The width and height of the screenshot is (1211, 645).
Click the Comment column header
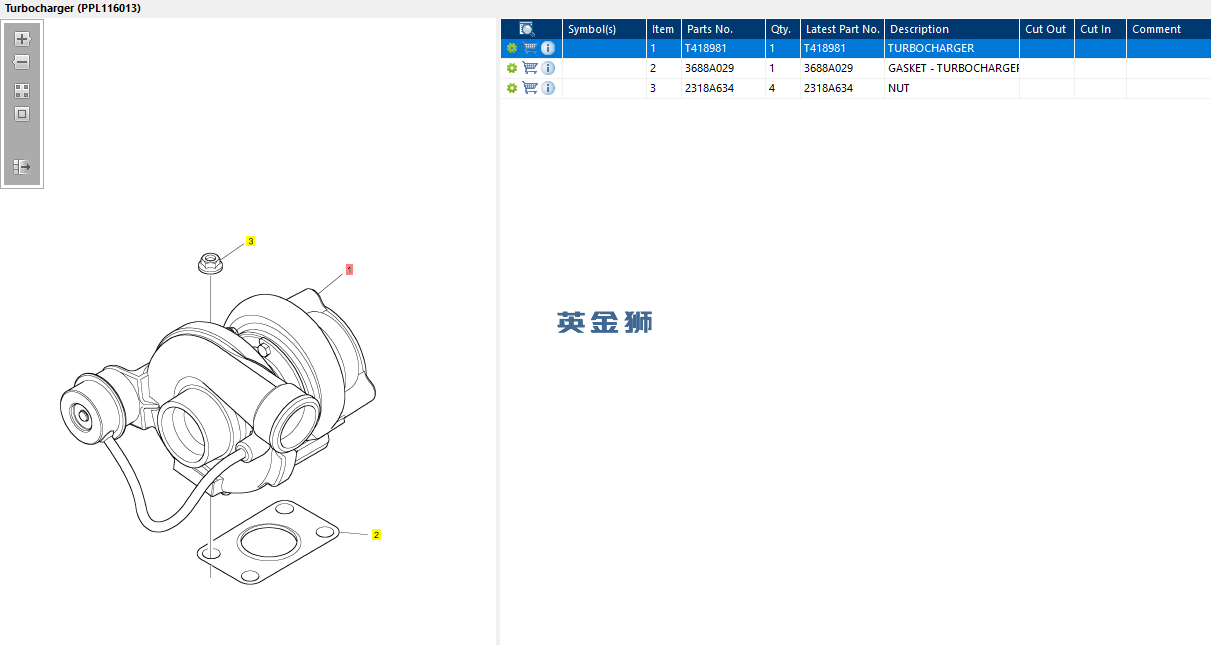pyautogui.click(x=1168, y=29)
